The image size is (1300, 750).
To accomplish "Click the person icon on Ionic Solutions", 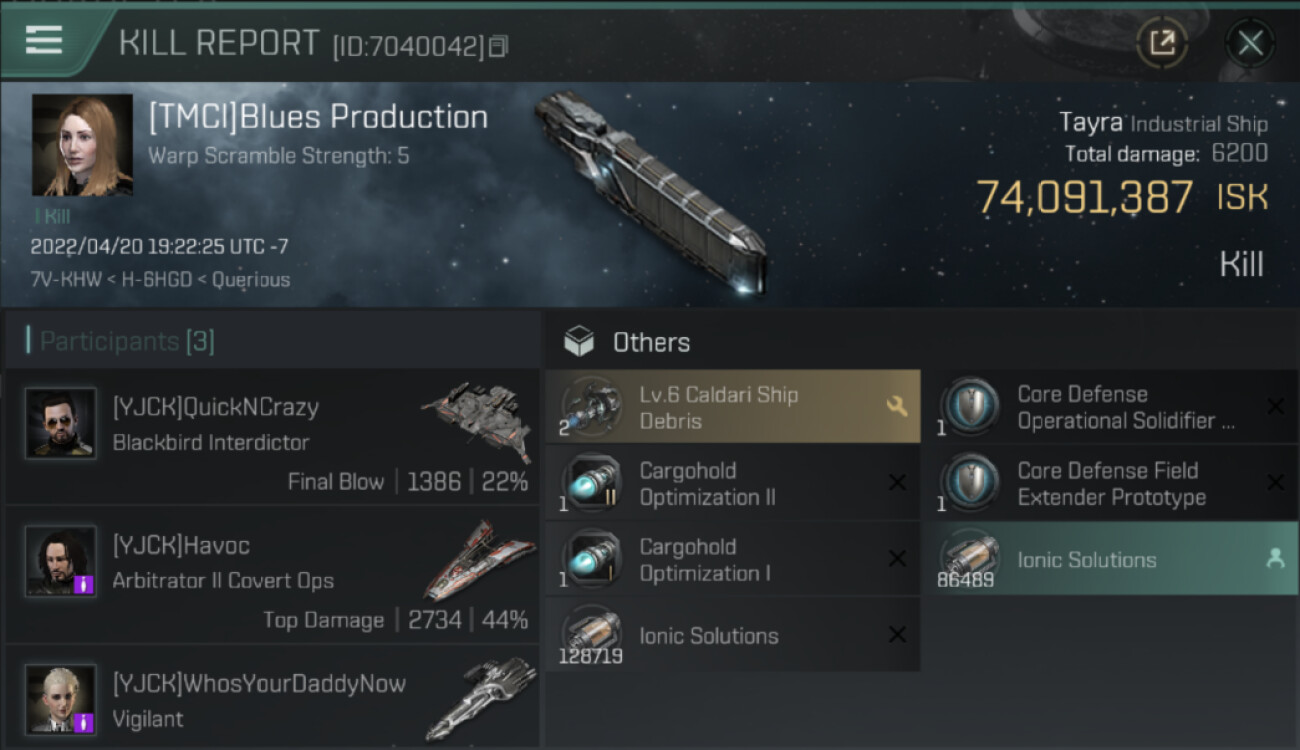I will pyautogui.click(x=1275, y=559).
